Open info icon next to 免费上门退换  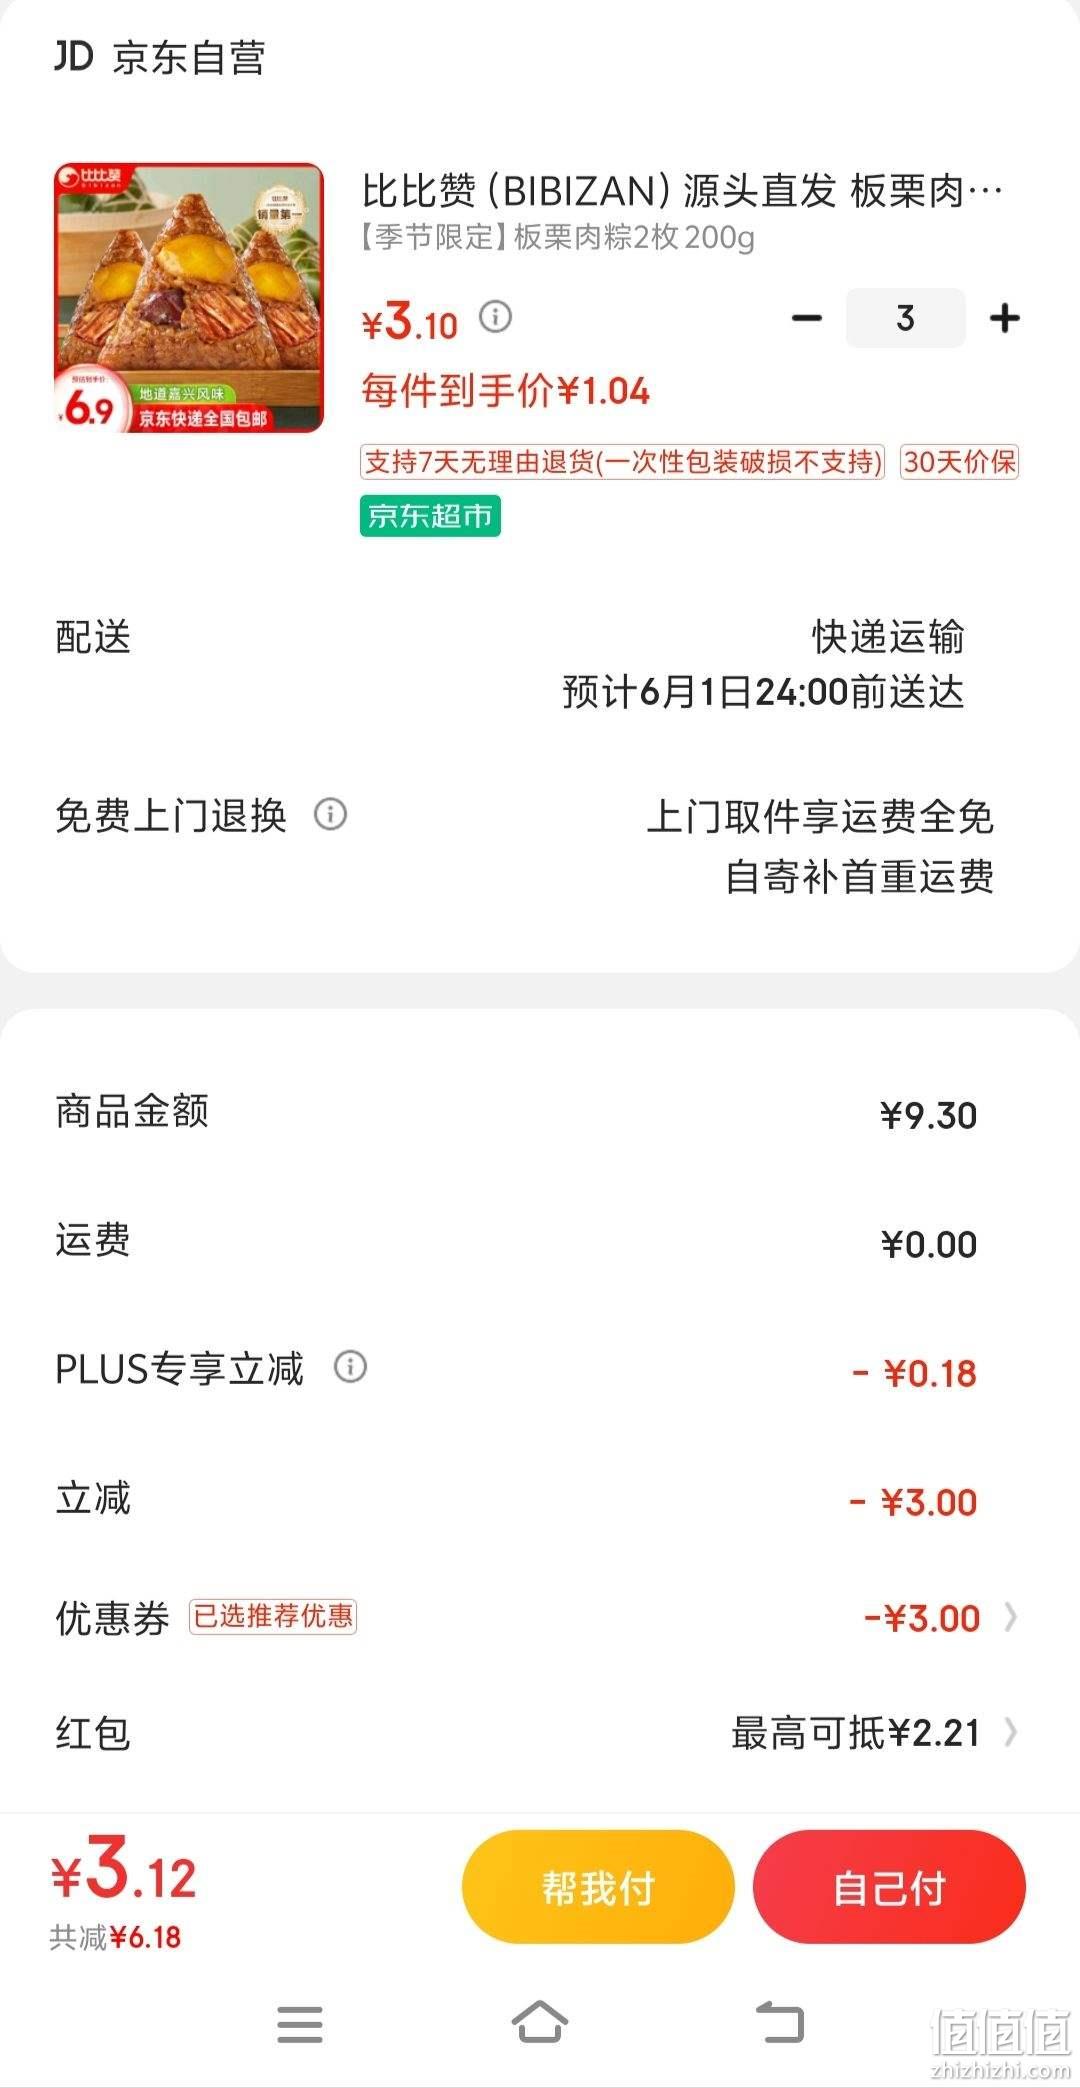point(331,814)
